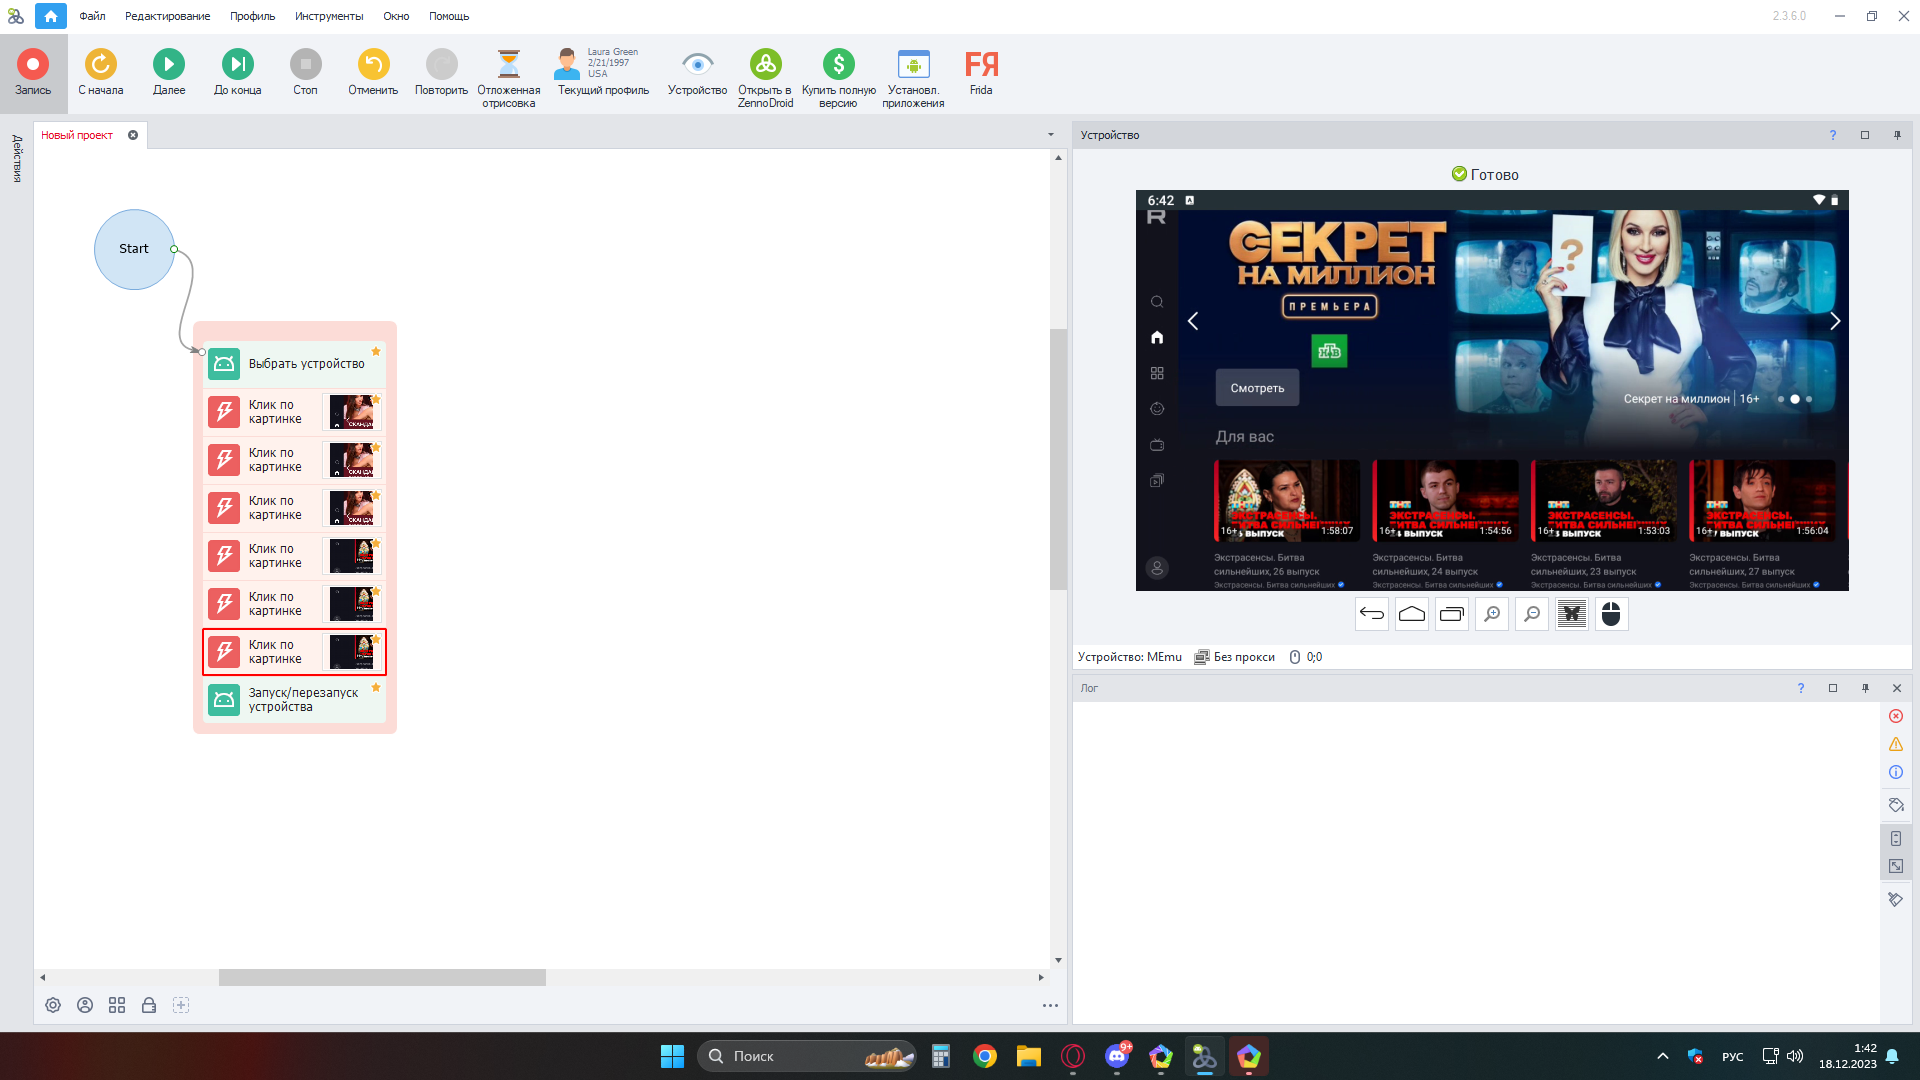Click the red Запись record button
Screen dimensions: 1920x1080
coord(33,65)
